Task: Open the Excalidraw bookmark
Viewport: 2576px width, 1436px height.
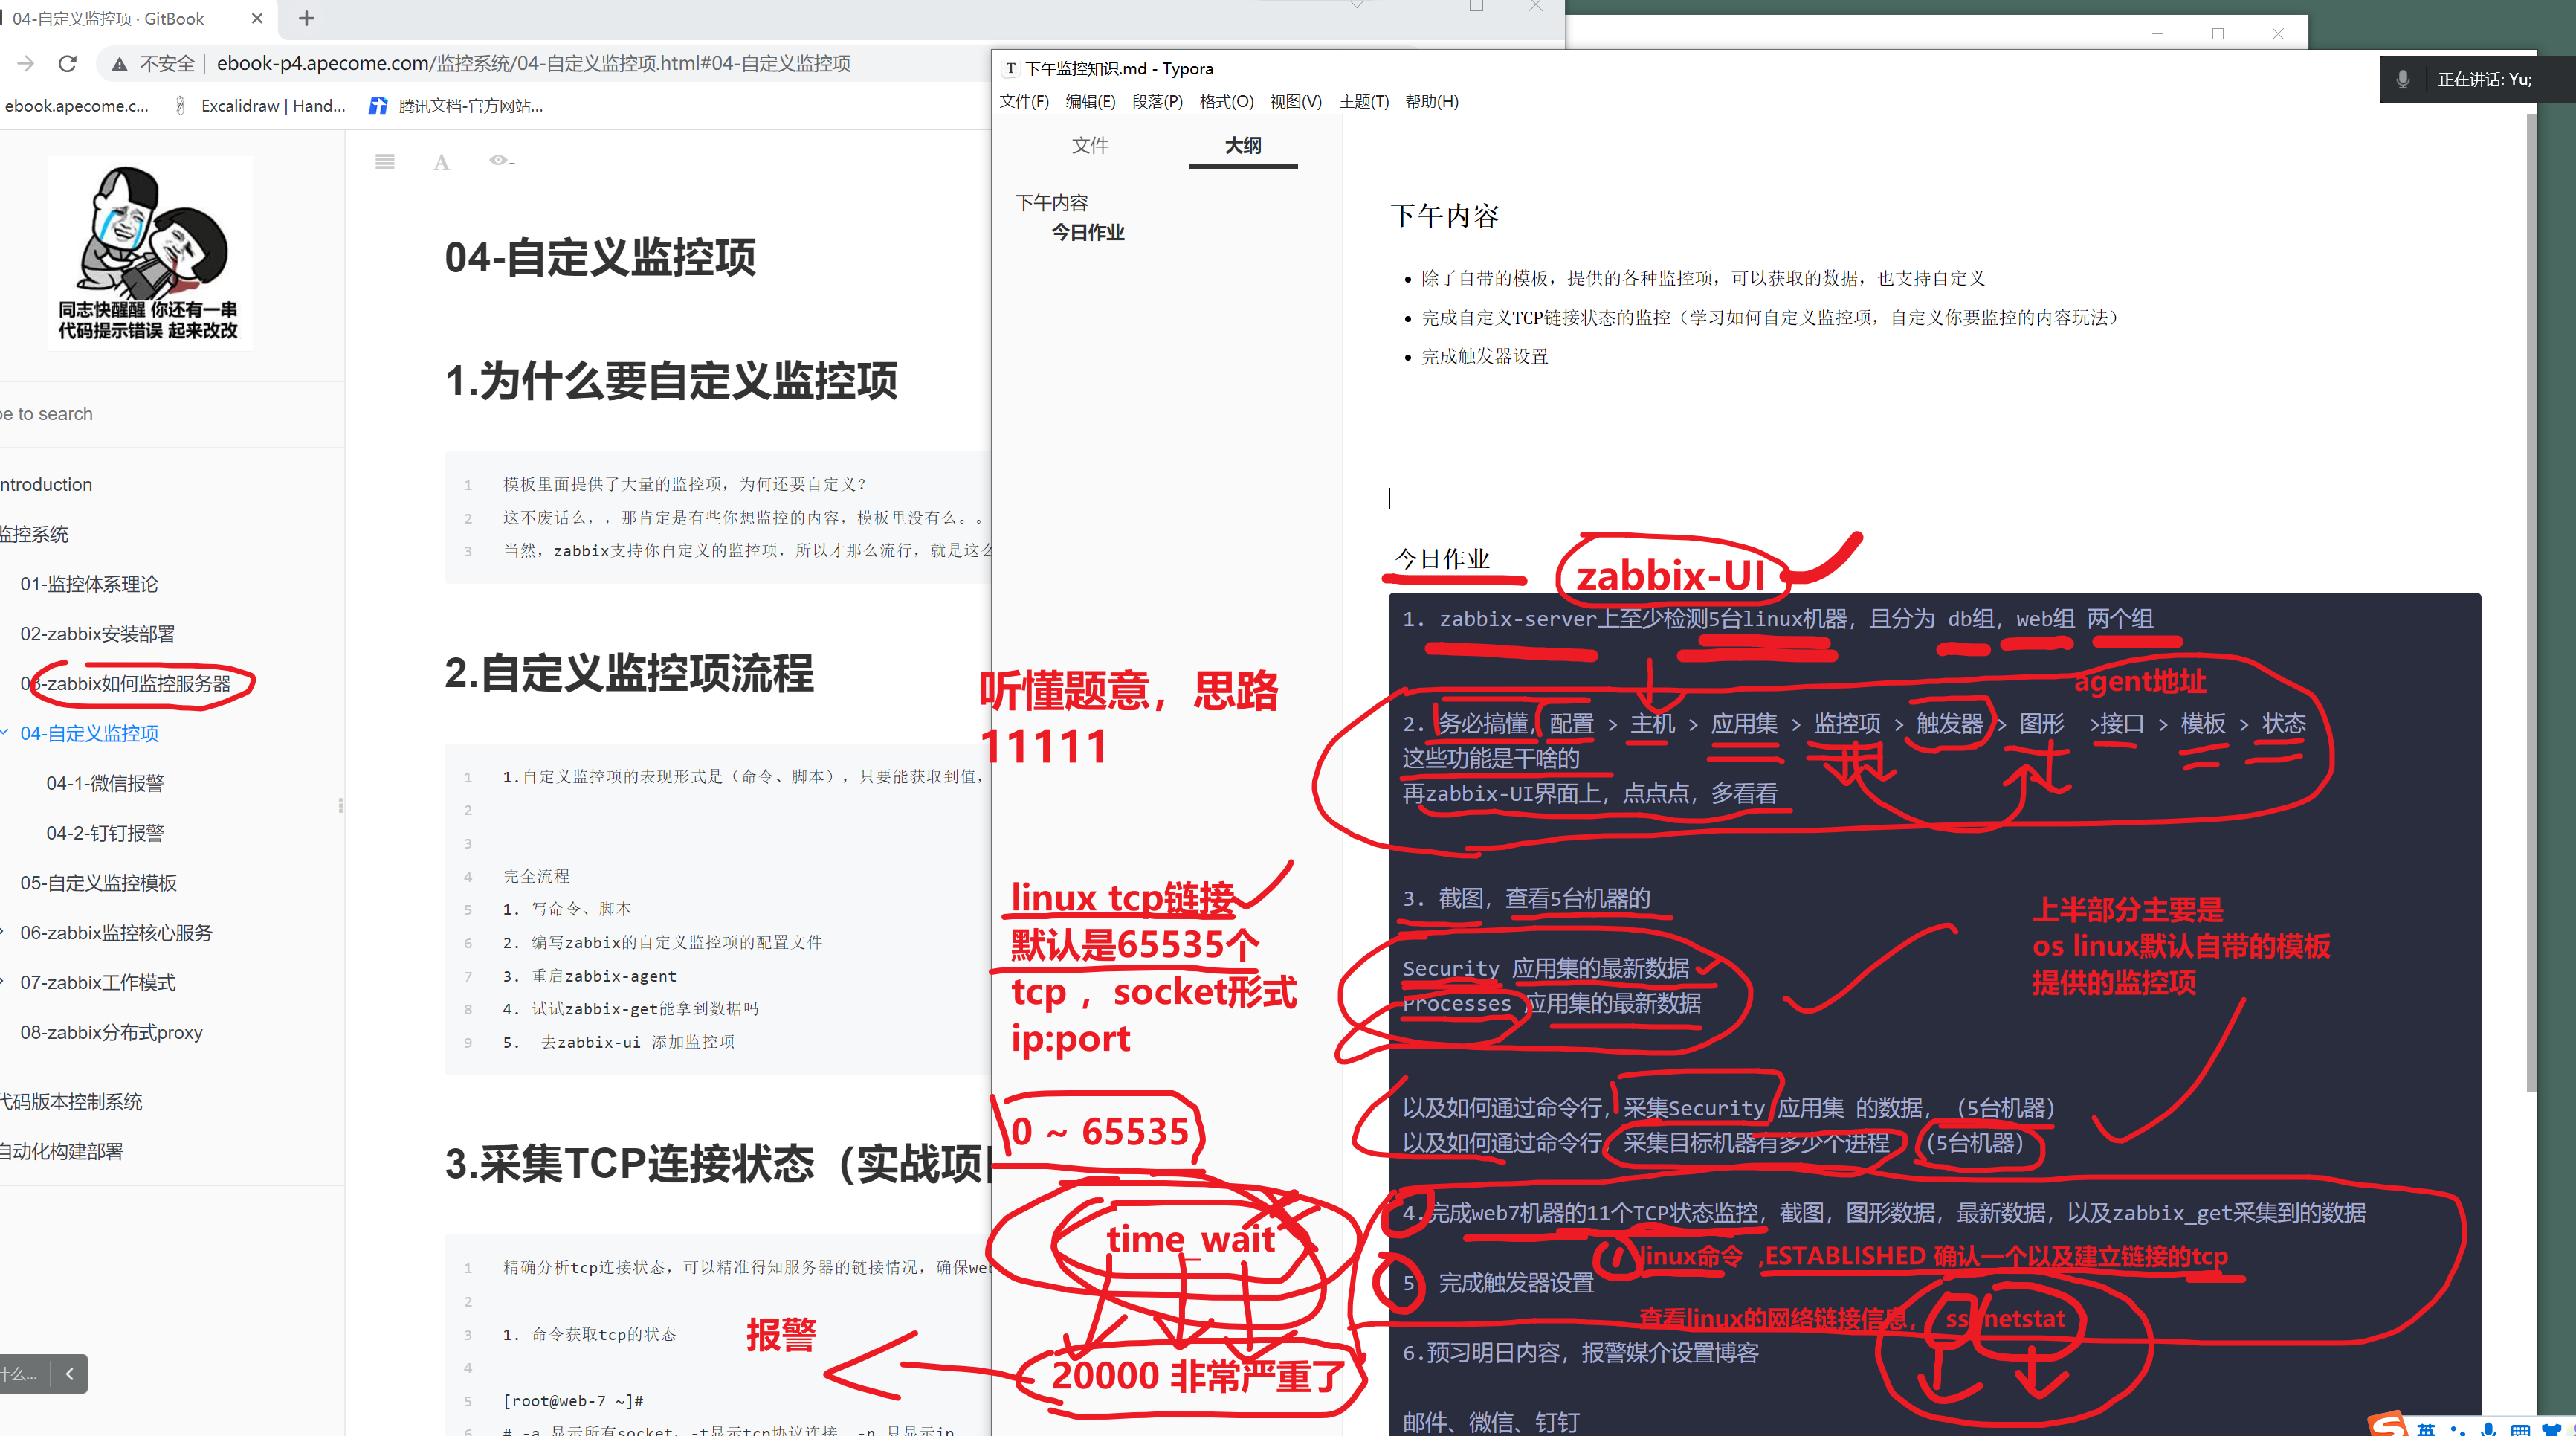Action: point(260,105)
